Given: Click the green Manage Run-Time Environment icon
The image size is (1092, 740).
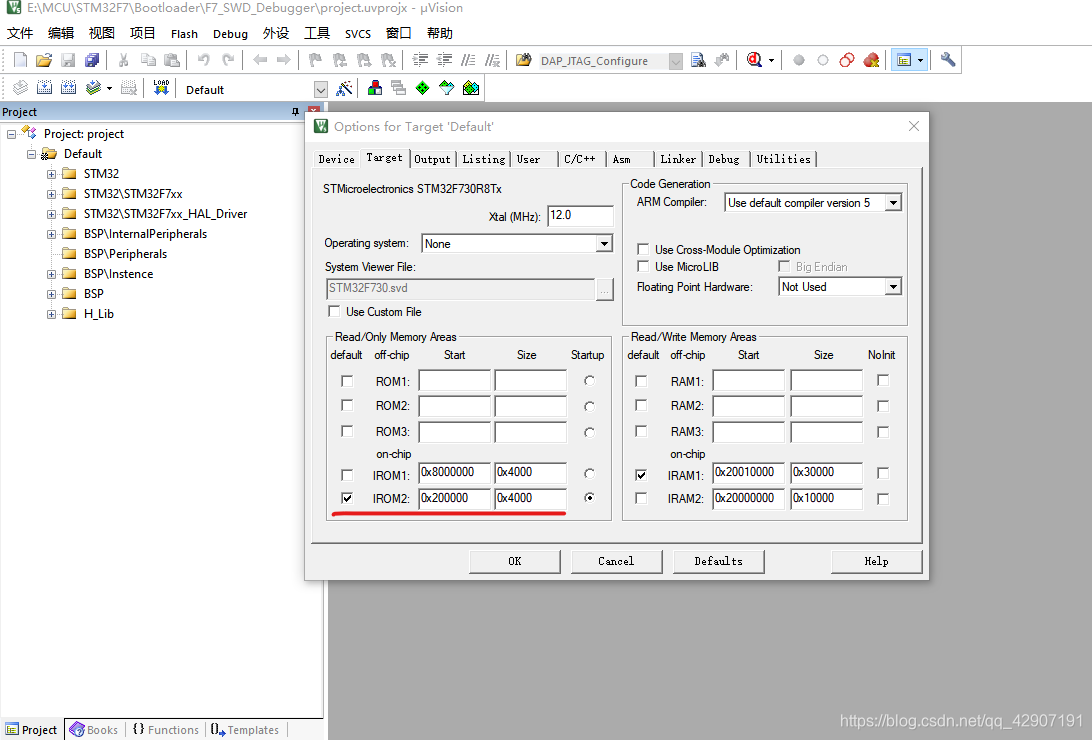Looking at the screenshot, I should 423,88.
